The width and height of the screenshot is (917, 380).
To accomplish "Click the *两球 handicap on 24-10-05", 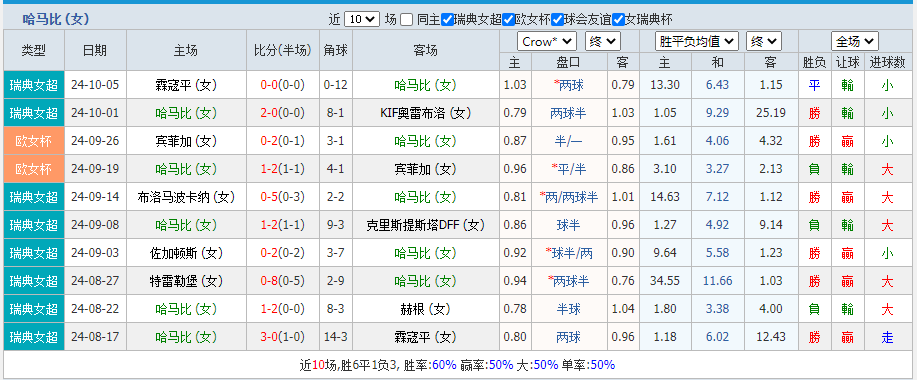I will point(568,85).
